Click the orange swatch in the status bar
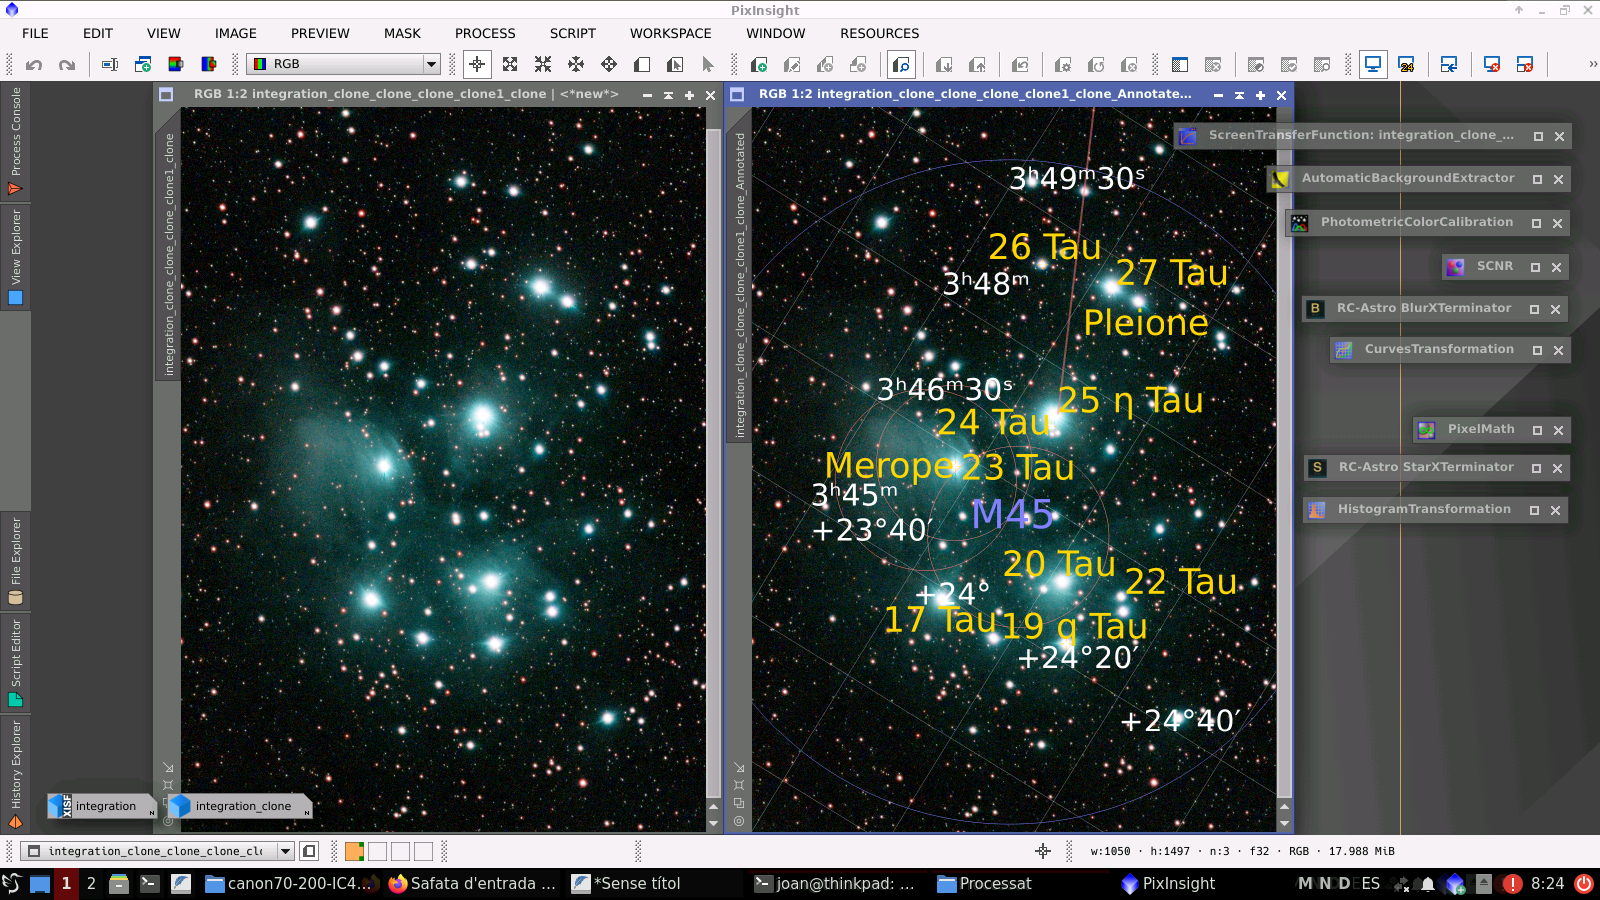The height and width of the screenshot is (900, 1600). 352,851
